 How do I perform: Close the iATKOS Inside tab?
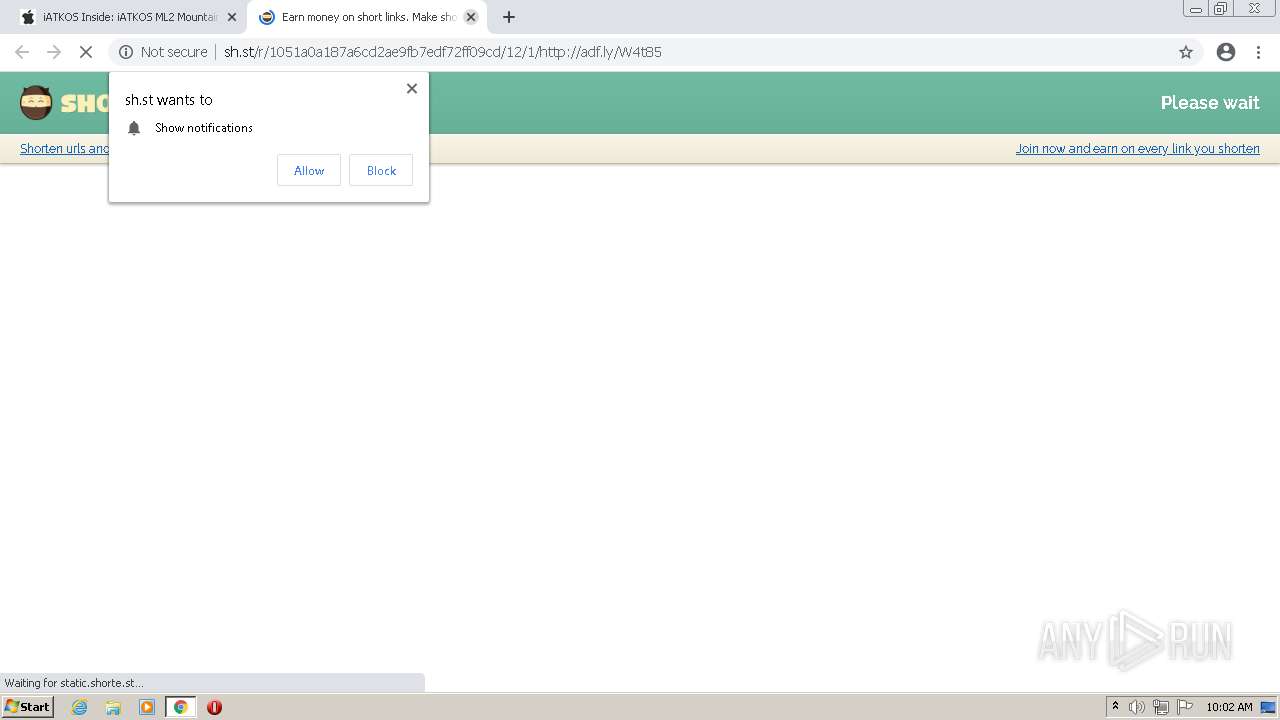pyautogui.click(x=231, y=17)
